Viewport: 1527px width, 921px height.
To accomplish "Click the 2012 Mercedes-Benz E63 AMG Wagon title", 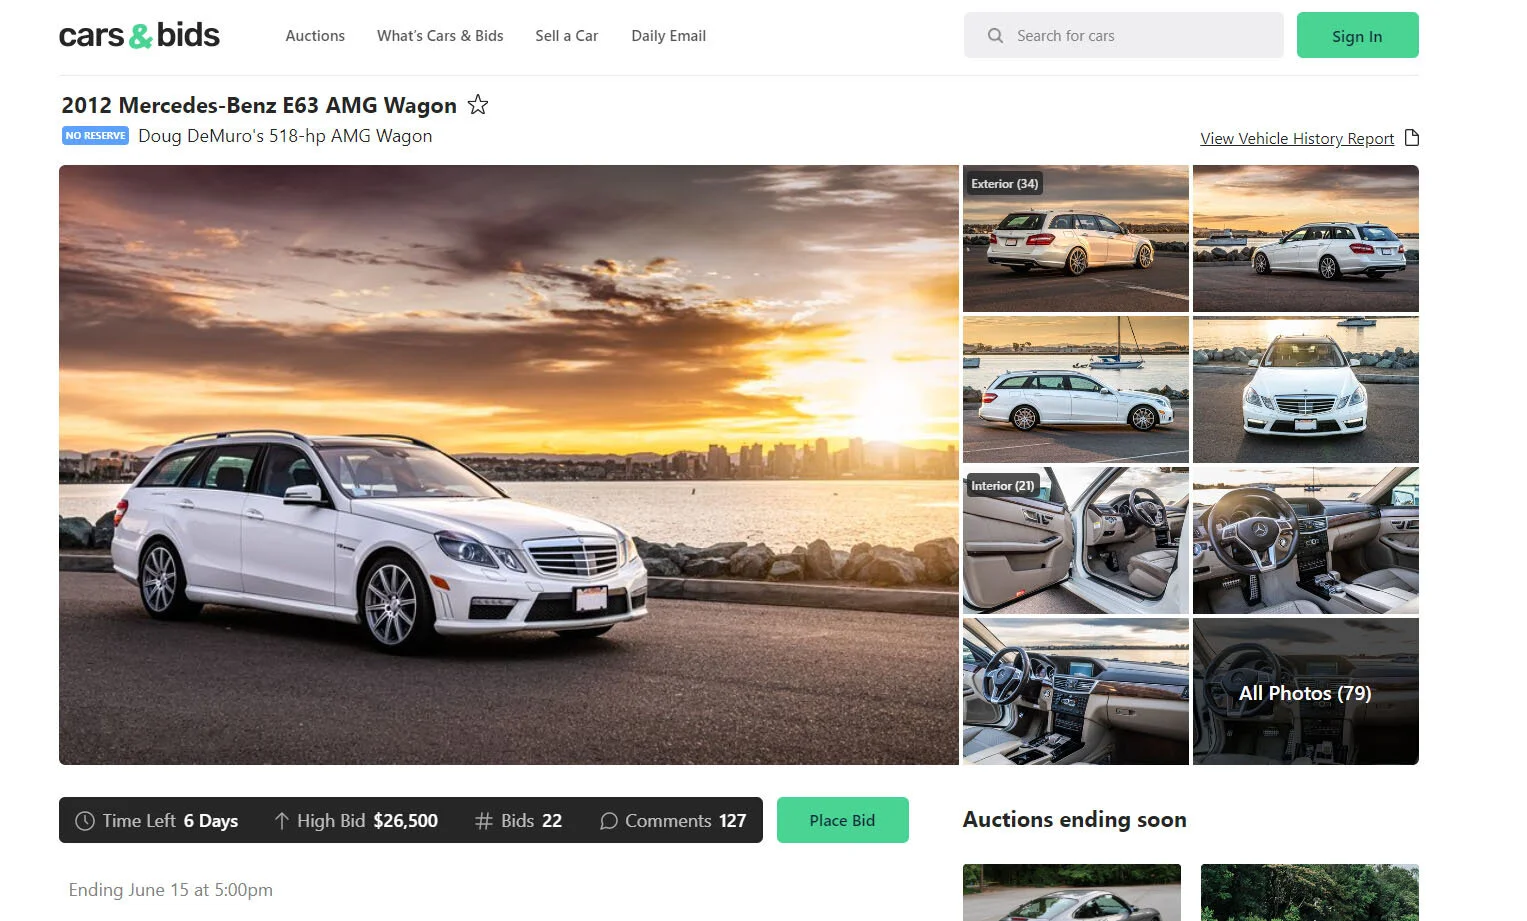I will [259, 105].
